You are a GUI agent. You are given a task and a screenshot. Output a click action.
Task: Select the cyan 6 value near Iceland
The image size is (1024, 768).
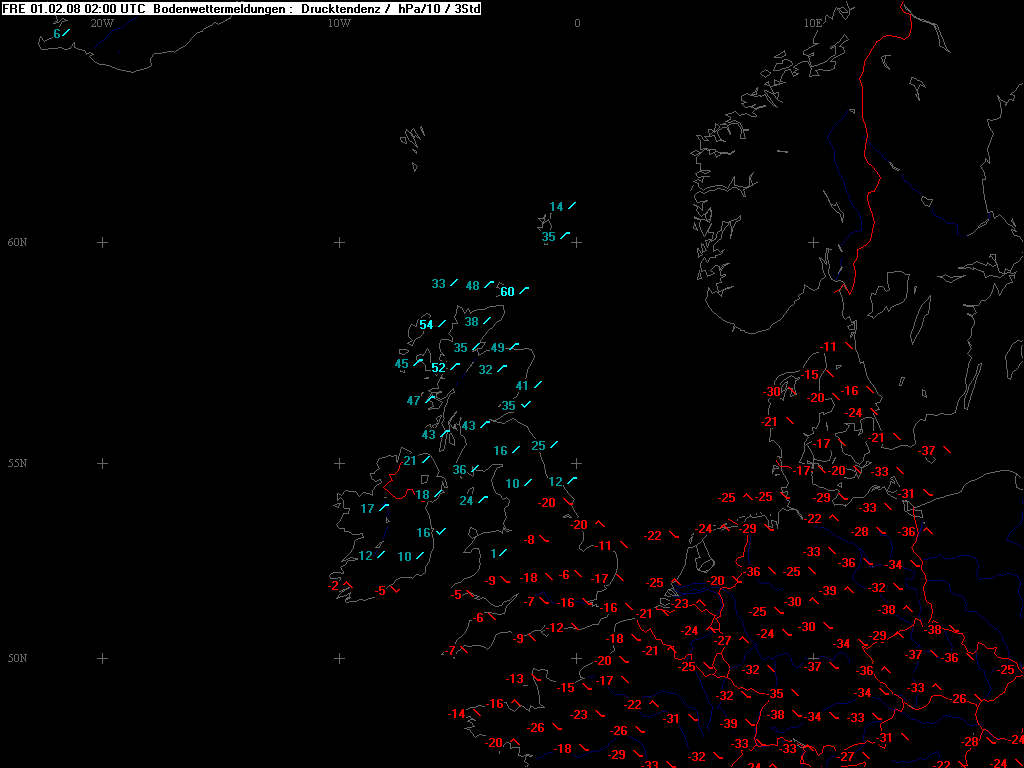click(x=57, y=34)
